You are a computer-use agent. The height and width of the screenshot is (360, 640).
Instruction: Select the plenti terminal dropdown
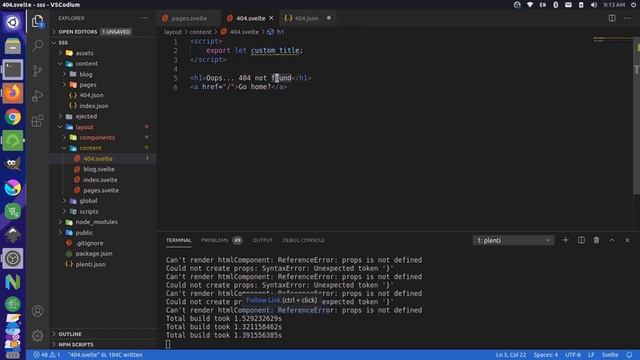point(513,240)
